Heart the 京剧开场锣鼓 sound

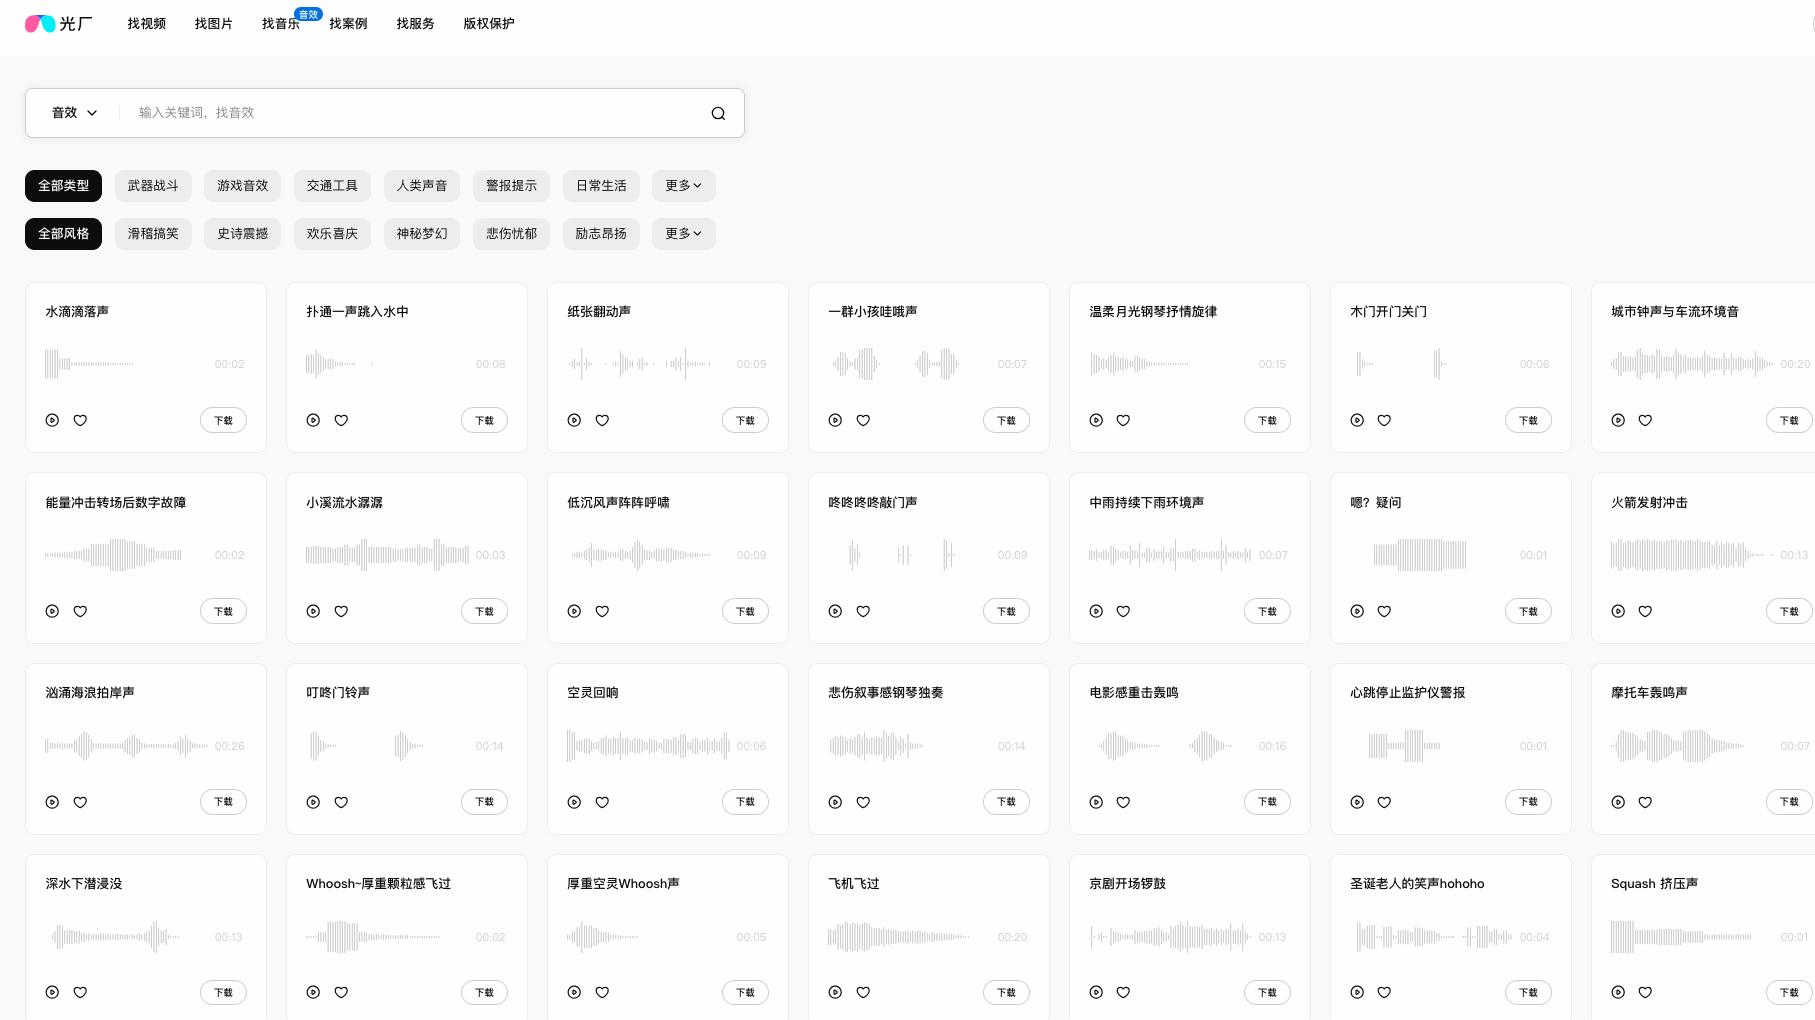click(x=1123, y=992)
